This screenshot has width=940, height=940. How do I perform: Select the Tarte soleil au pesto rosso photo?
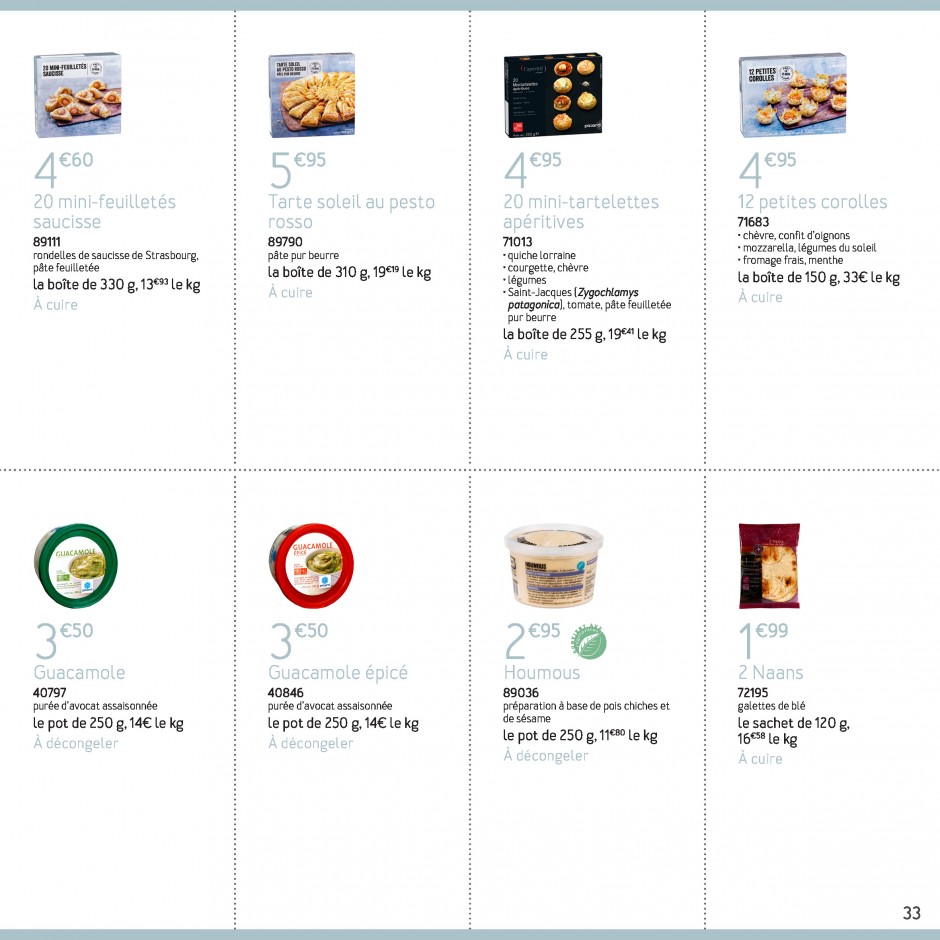tap(312, 95)
